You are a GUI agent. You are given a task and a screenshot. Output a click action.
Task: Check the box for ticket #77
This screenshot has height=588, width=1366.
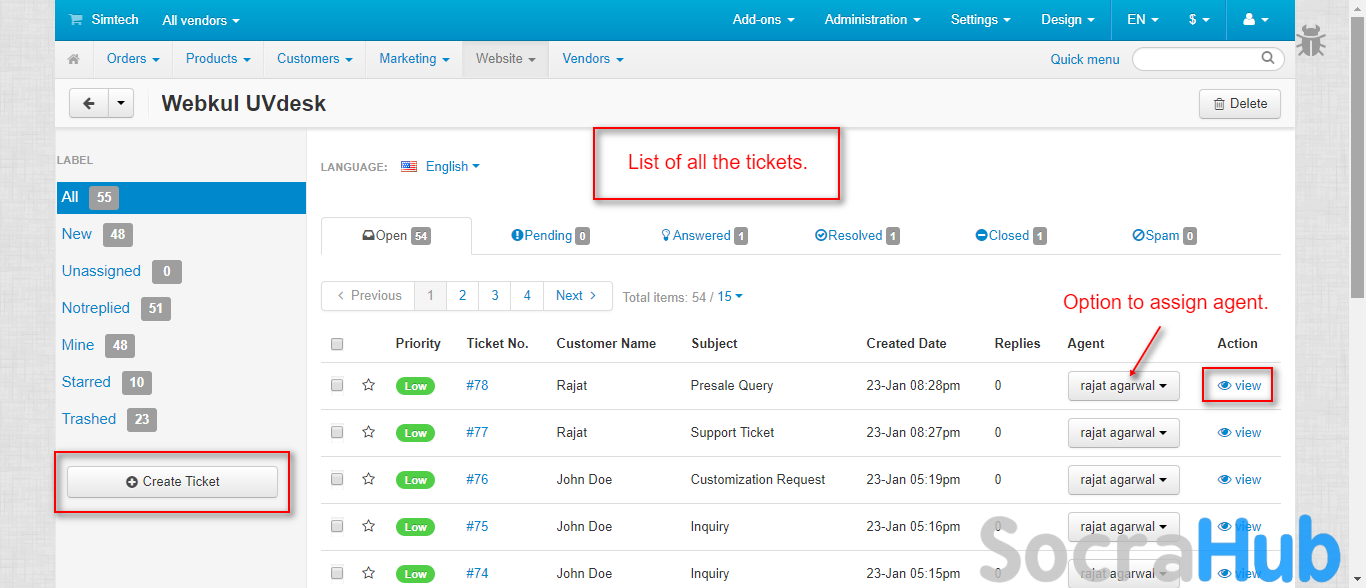pyautogui.click(x=337, y=432)
